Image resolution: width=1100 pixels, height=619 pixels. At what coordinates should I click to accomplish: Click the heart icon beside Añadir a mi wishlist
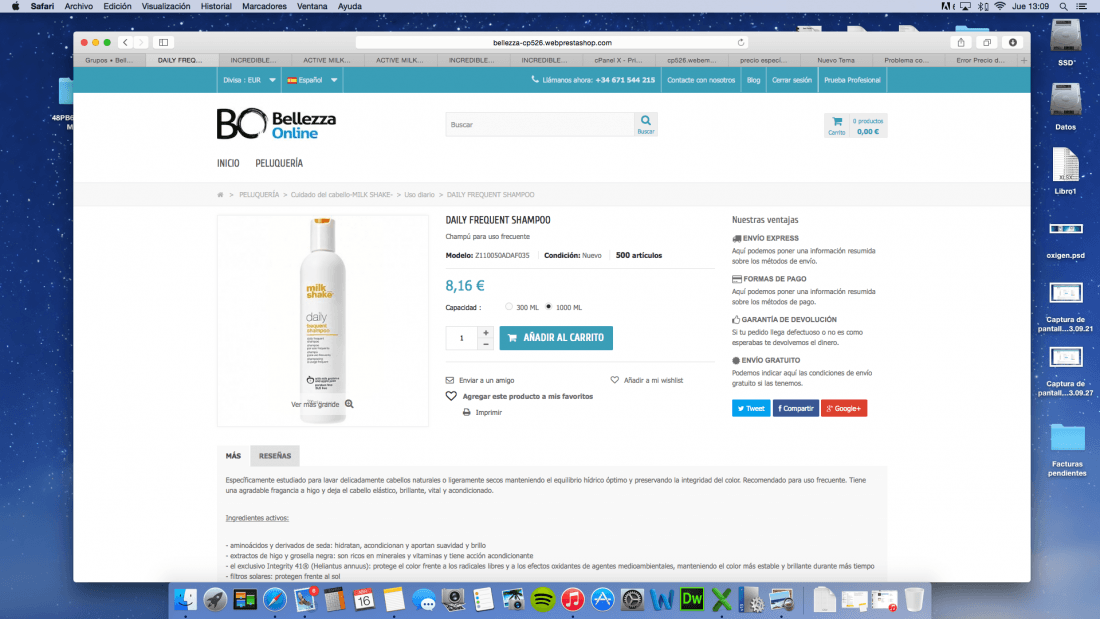point(615,380)
